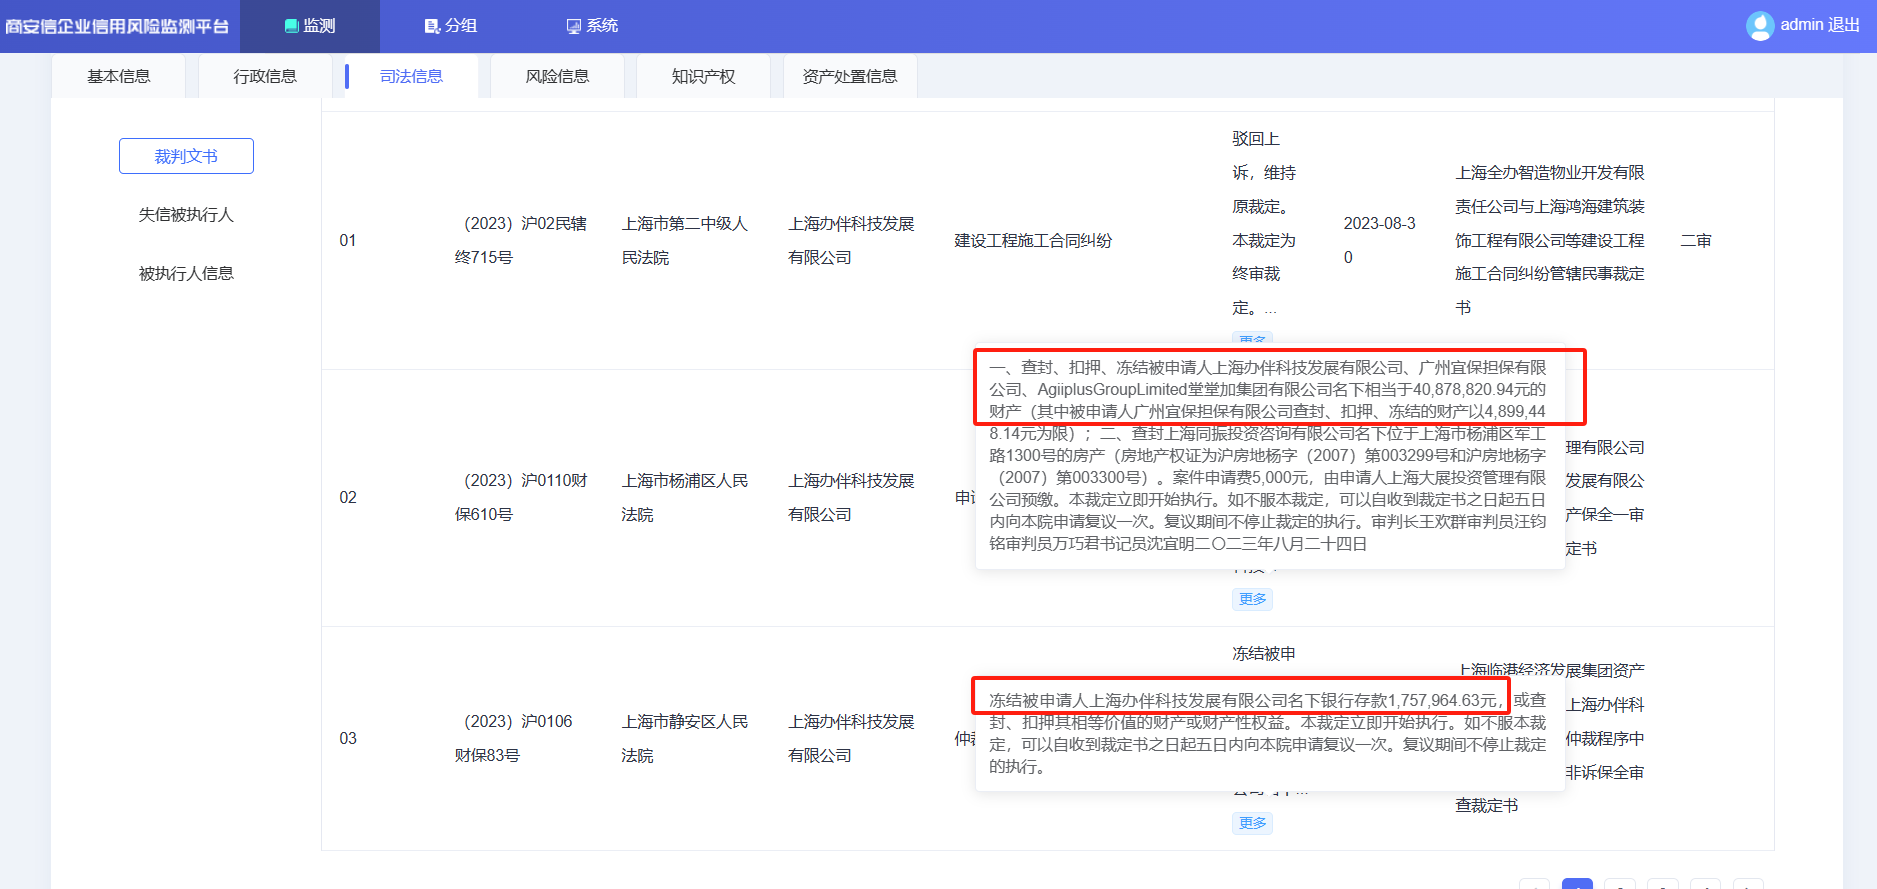Click the 二审 trial stage cell
This screenshot has width=1877, height=889.
[1696, 241]
